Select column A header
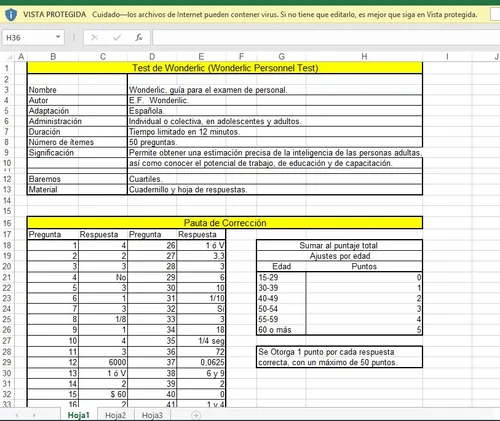 [21, 57]
